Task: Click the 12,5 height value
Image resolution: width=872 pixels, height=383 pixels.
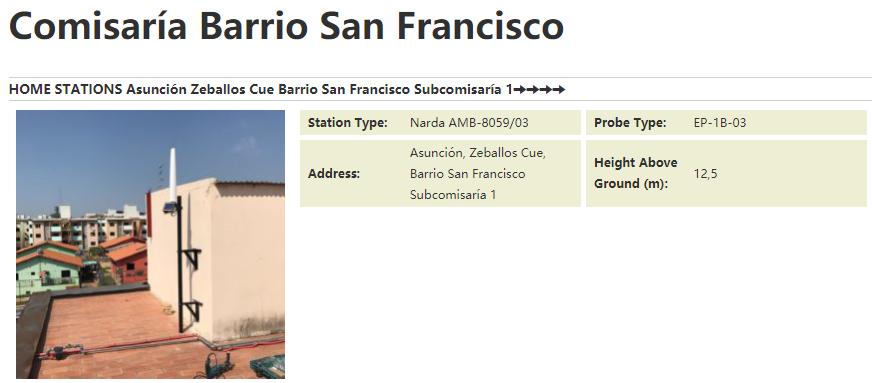Action: [705, 174]
